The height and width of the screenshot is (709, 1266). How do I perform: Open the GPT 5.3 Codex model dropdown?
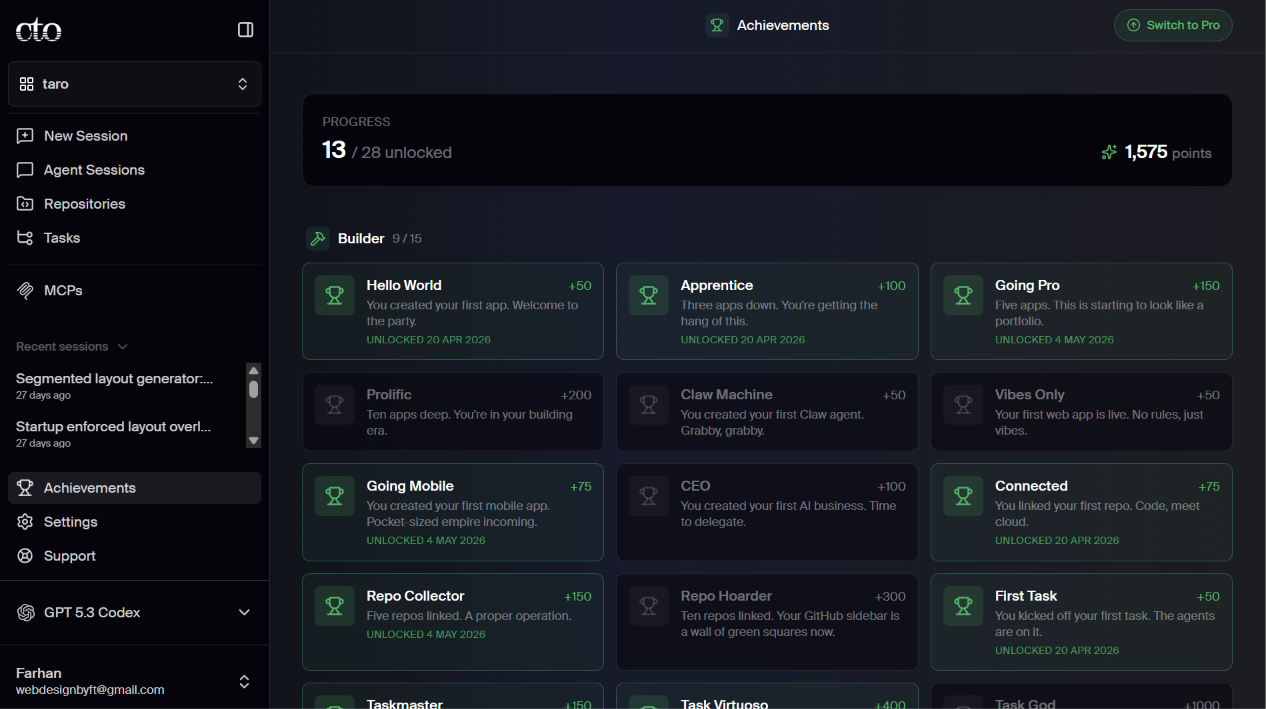click(x=134, y=612)
